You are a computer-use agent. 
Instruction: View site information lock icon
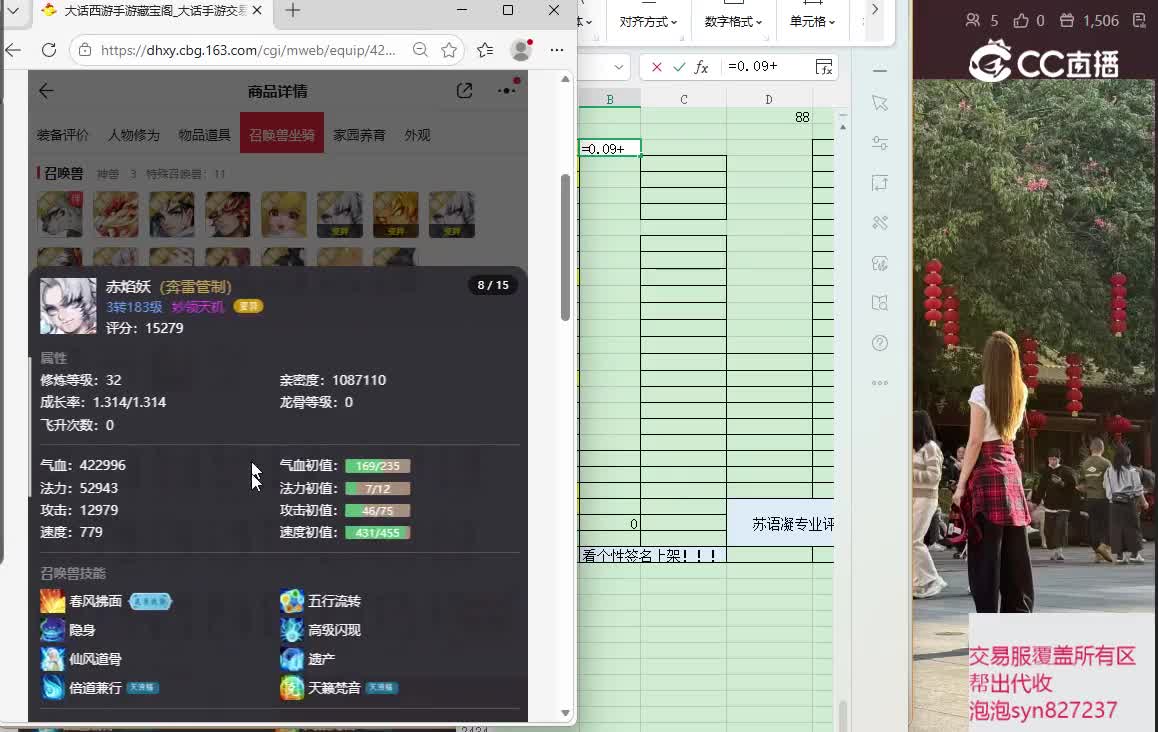tap(85, 50)
